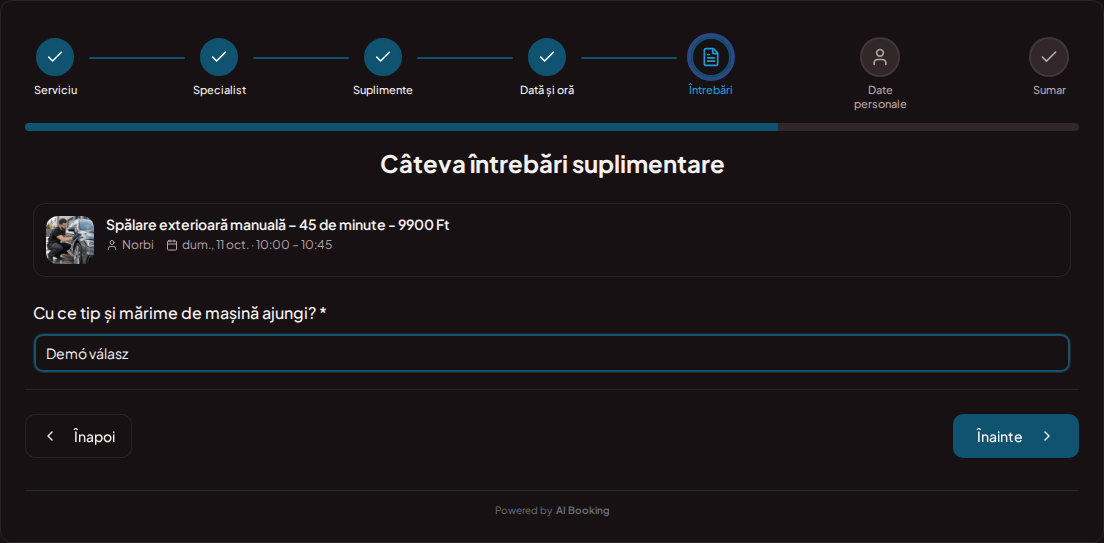Click the Suplimente step label
The width and height of the screenshot is (1104, 543).
[383, 90]
